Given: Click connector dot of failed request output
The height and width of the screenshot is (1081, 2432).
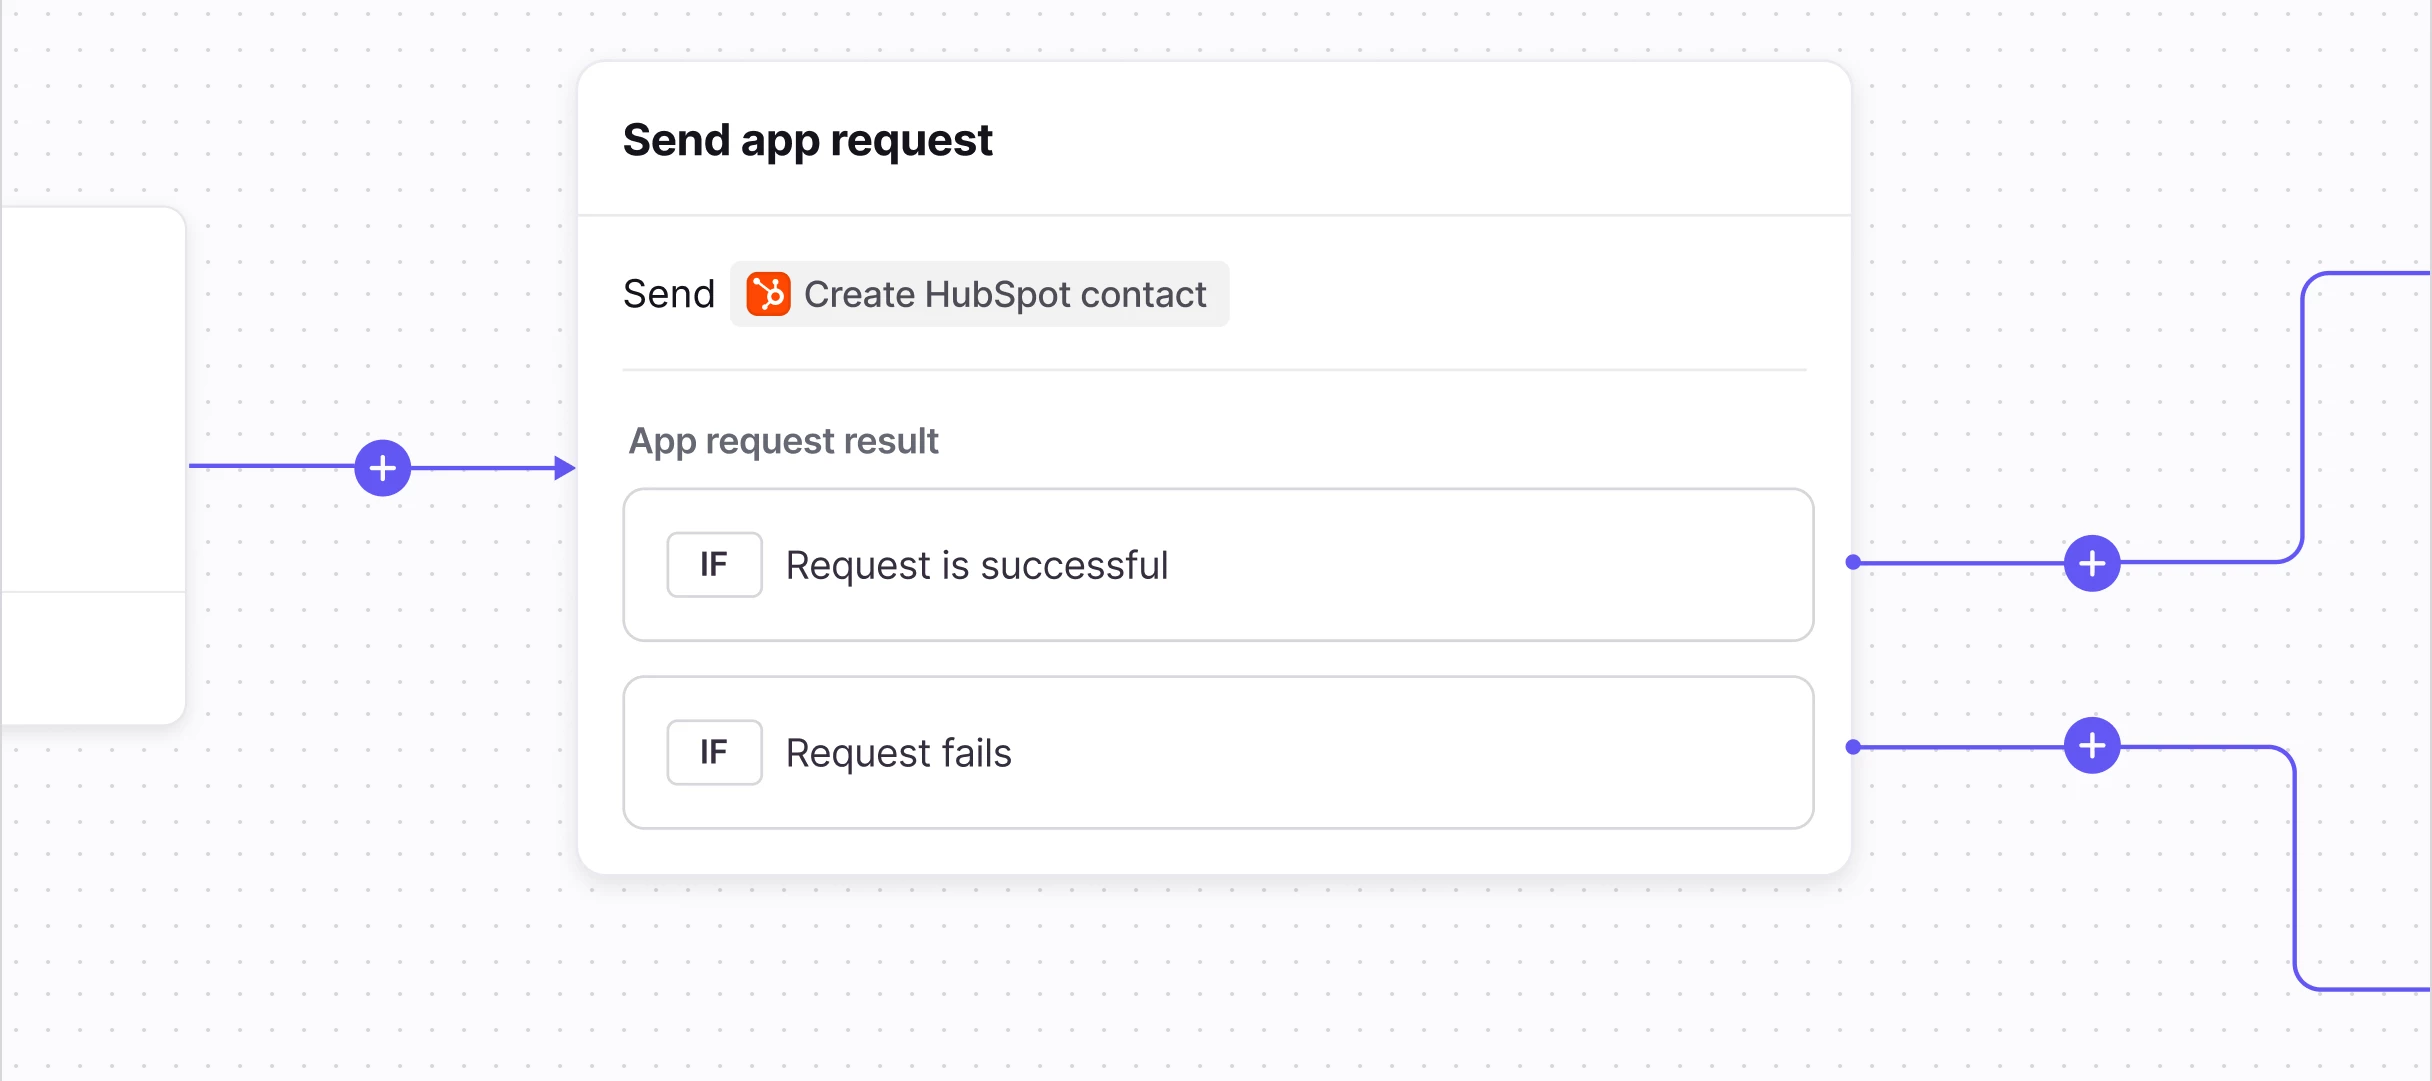Looking at the screenshot, I should point(1853,747).
